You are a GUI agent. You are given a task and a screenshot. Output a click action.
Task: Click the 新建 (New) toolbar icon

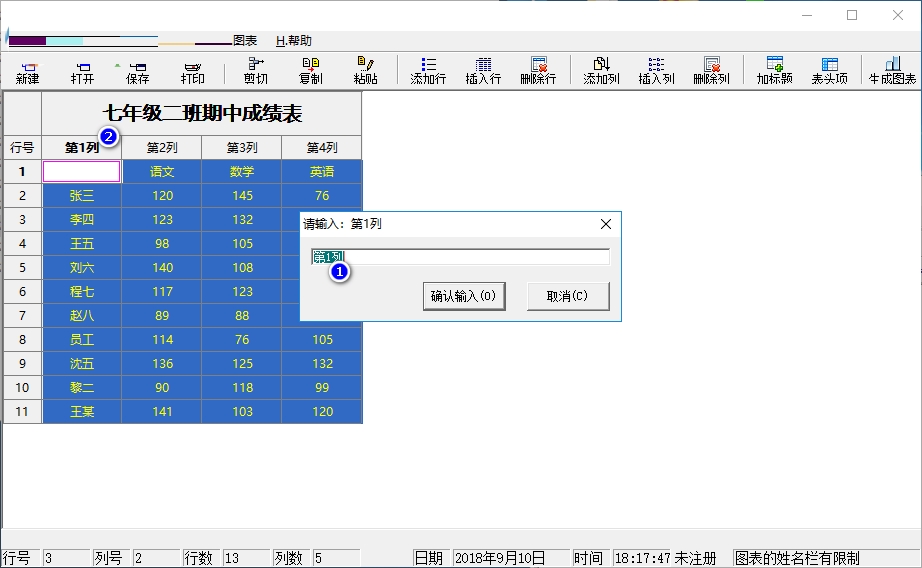point(27,70)
